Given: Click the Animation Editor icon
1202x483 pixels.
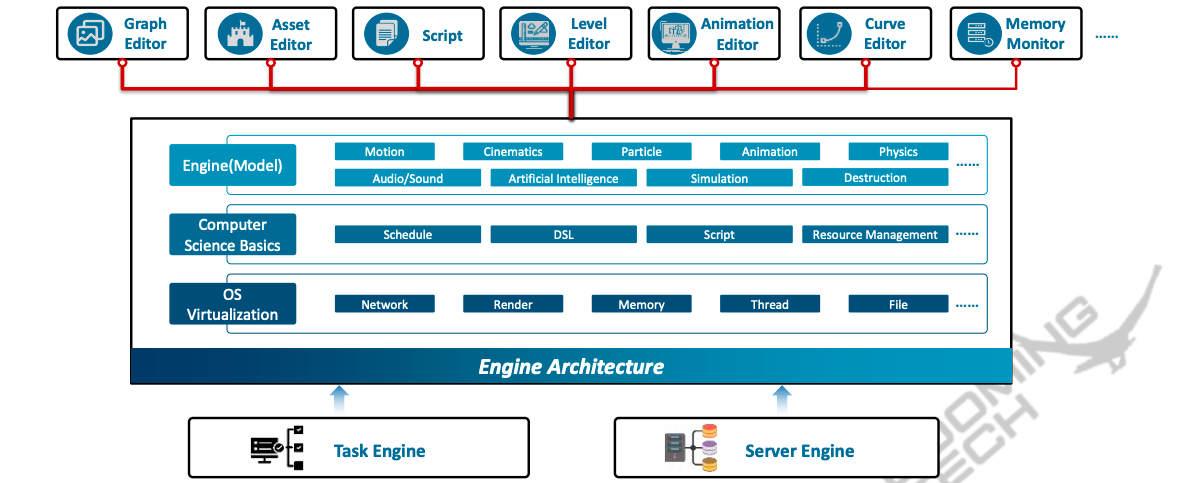Looking at the screenshot, I should (x=672, y=34).
